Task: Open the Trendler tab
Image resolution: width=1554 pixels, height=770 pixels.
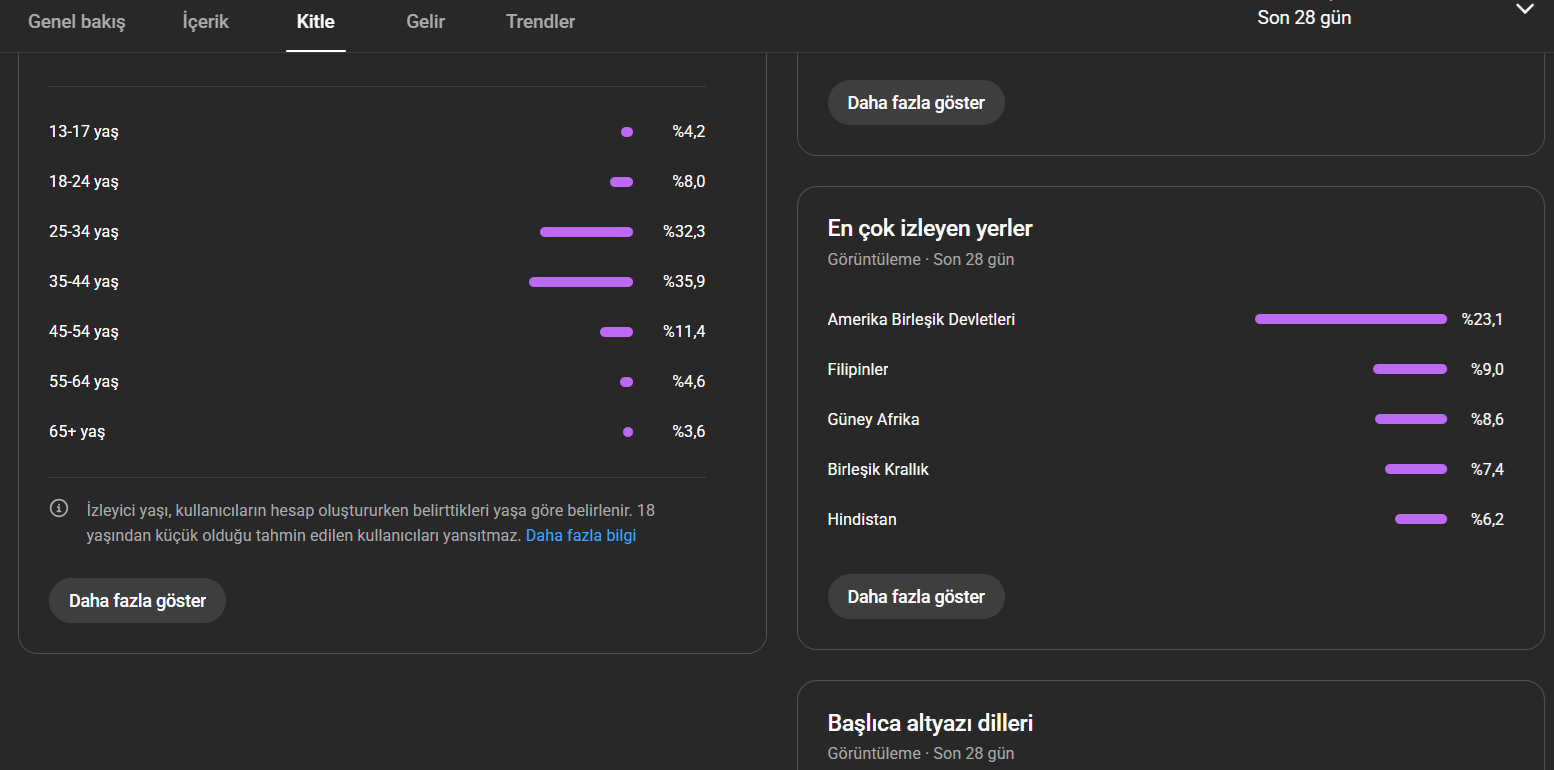Action: coord(540,22)
